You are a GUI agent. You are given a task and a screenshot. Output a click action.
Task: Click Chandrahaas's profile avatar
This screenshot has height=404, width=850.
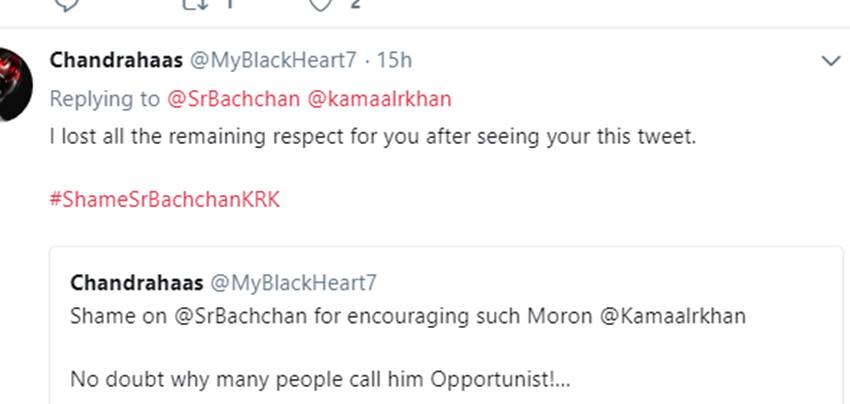pos(16,84)
